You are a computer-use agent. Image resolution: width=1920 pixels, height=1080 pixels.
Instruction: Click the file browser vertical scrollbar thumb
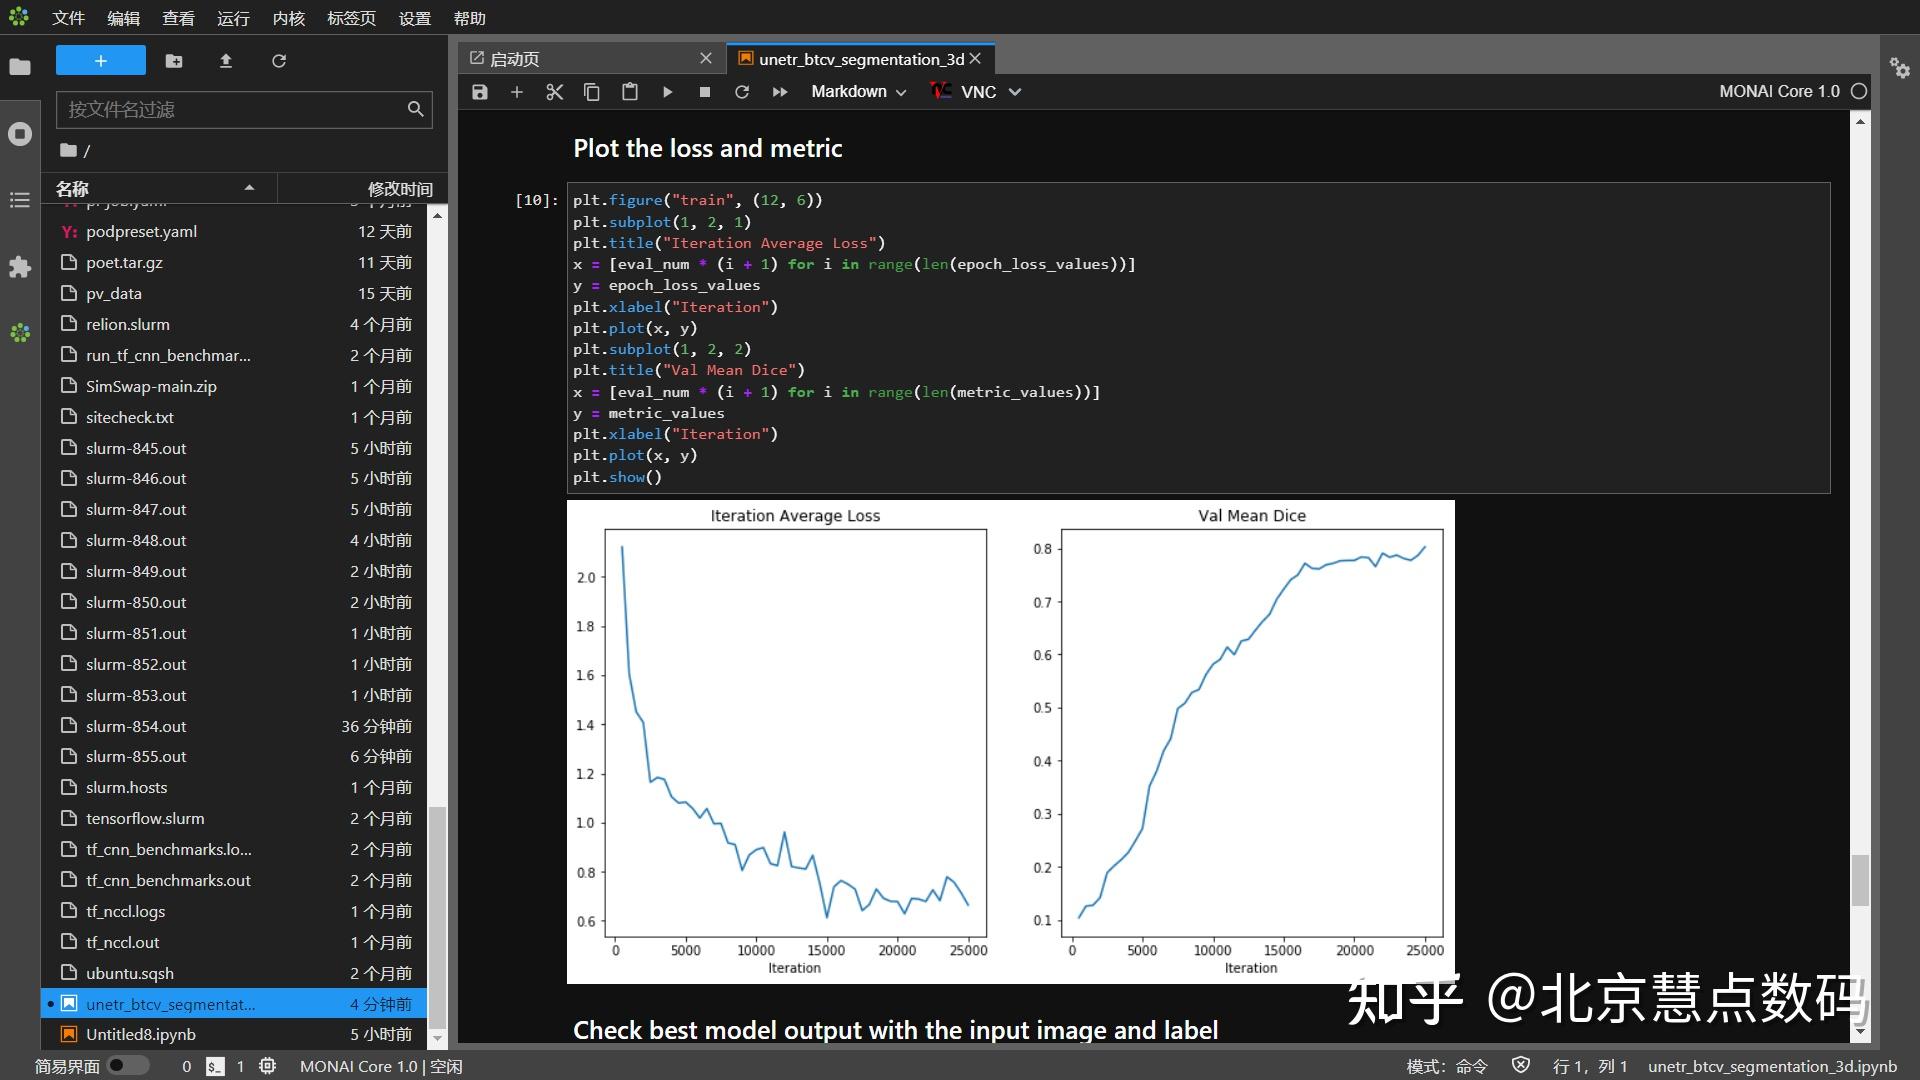click(x=437, y=918)
